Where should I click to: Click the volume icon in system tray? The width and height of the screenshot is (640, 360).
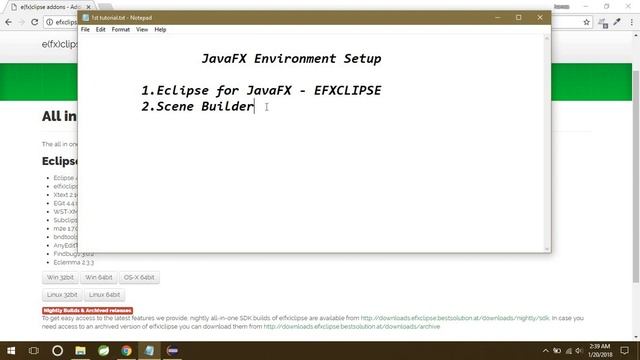(x=579, y=351)
